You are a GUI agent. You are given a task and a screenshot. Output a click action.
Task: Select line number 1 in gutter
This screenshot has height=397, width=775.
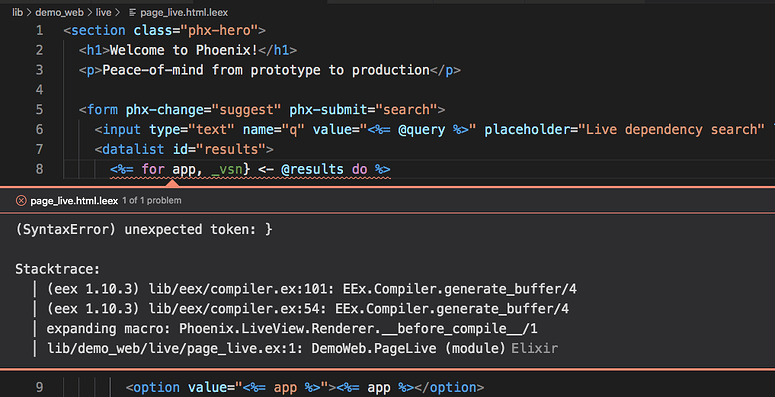39,31
